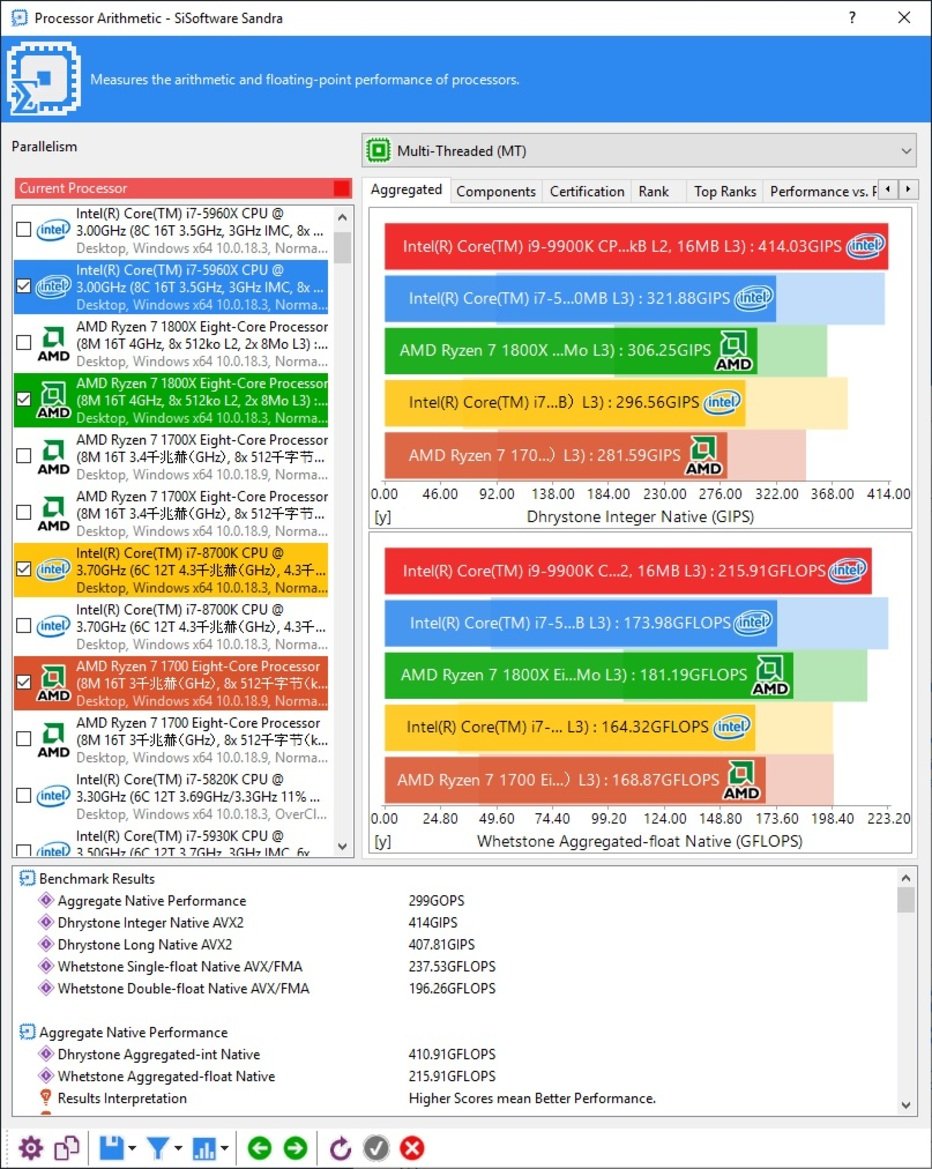The image size is (932, 1169).
Task: Click the right tab-scroll arrow
Action: coord(908,189)
